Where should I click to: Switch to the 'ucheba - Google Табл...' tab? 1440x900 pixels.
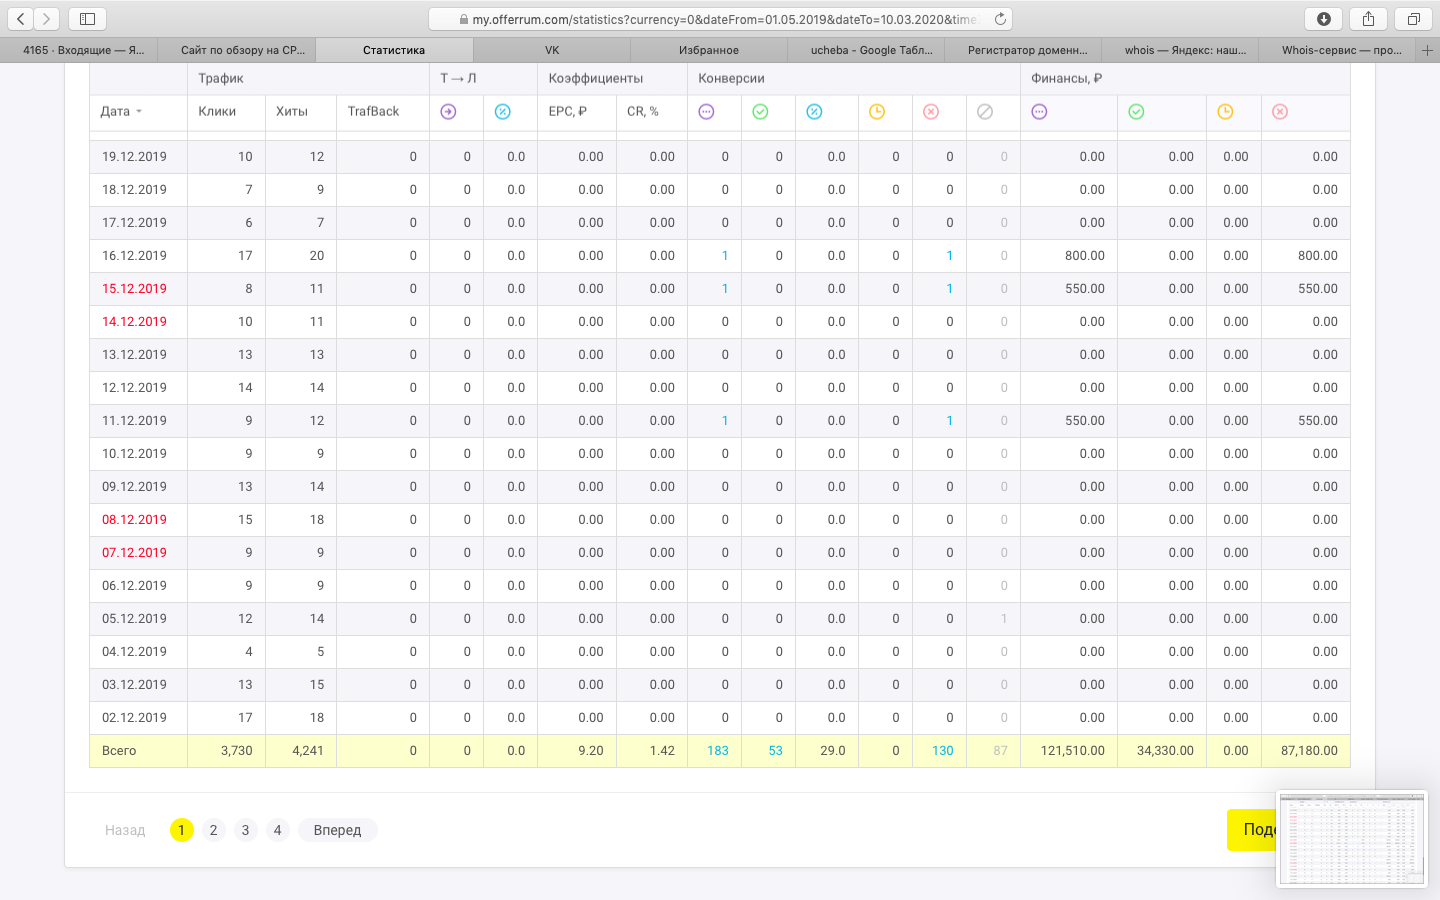click(x=866, y=50)
